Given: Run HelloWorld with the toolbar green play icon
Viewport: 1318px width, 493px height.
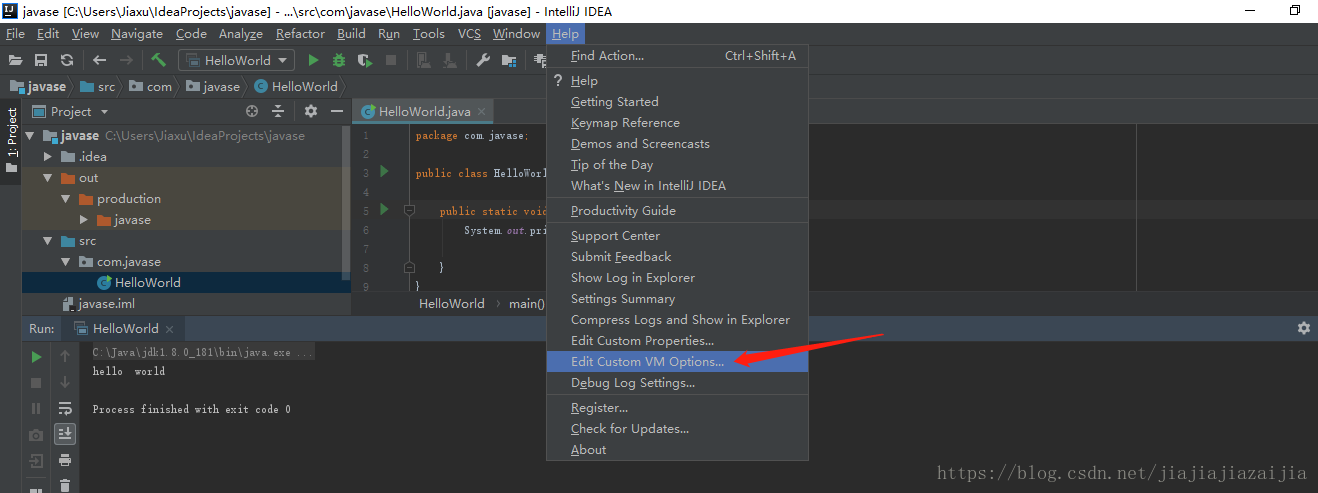Looking at the screenshot, I should click(x=313, y=60).
